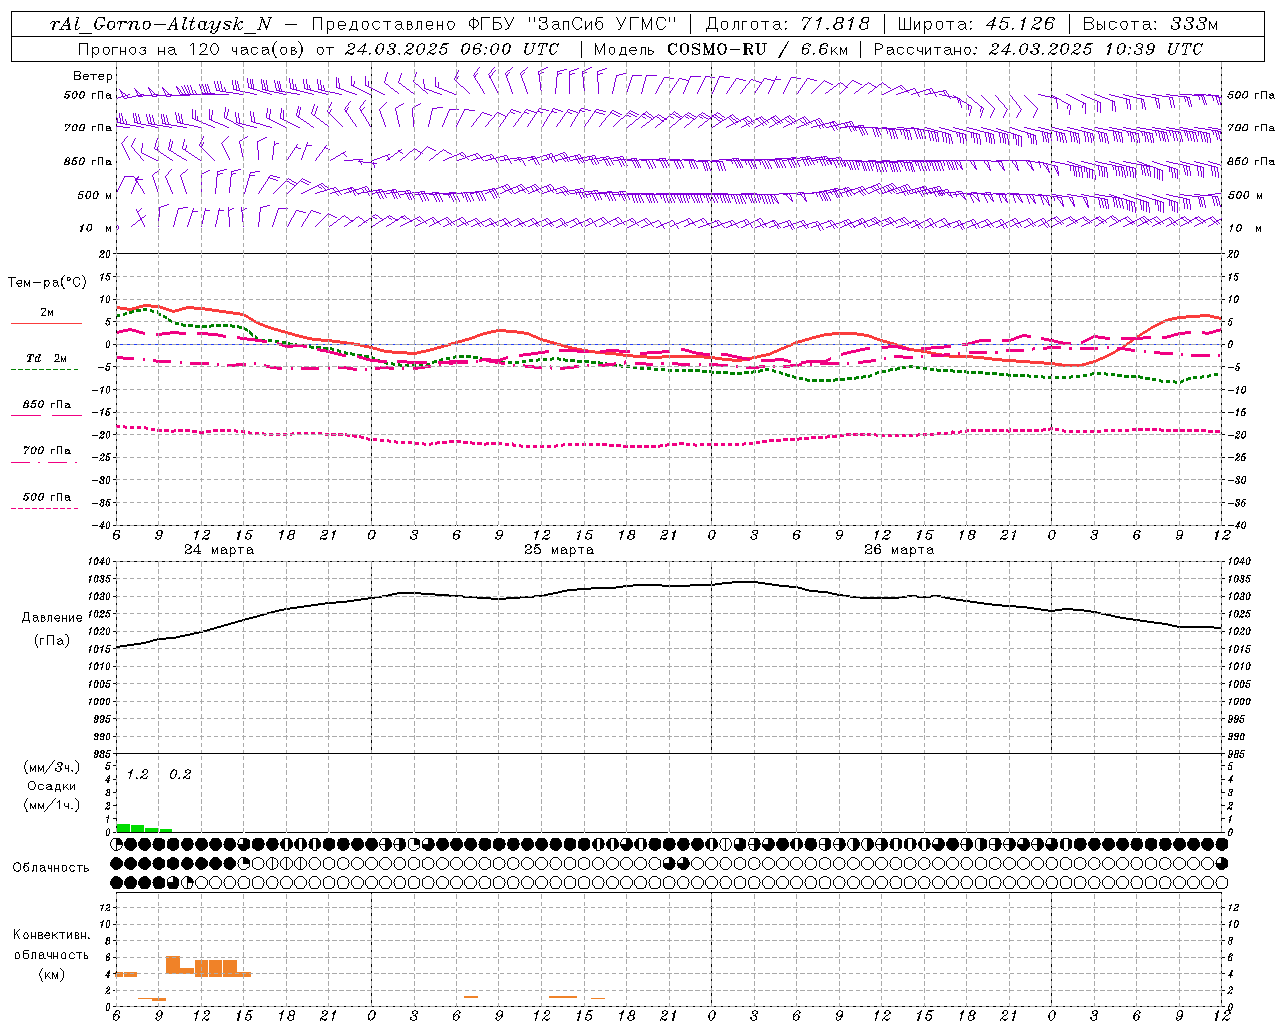
Task: Click the 850 гПа temperature legend entry
Action: click(x=47, y=405)
